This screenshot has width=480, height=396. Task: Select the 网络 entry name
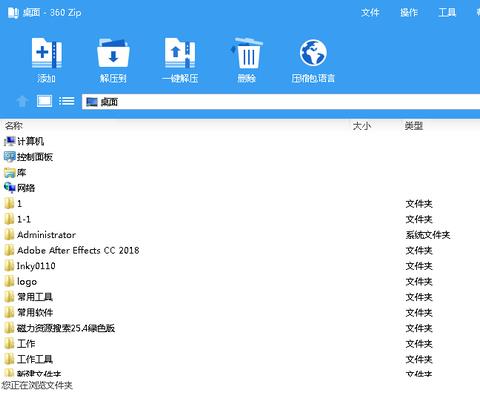click(26, 188)
